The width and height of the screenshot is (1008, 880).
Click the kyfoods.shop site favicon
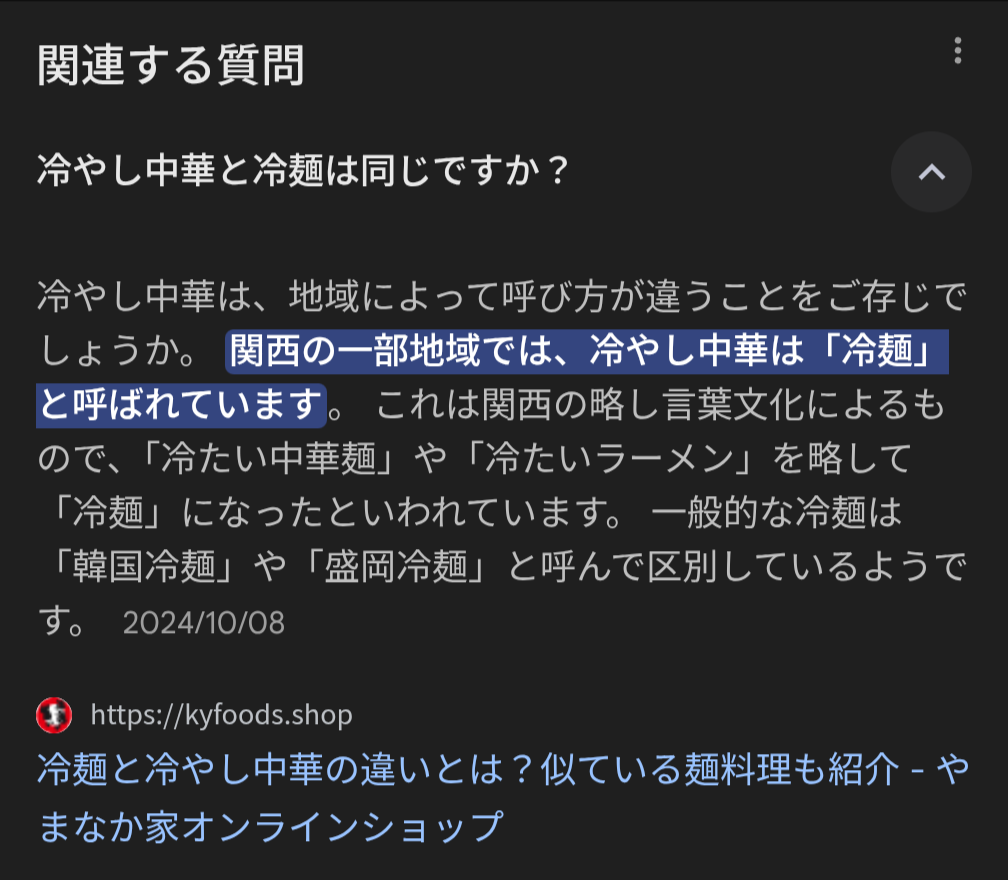(x=54, y=715)
